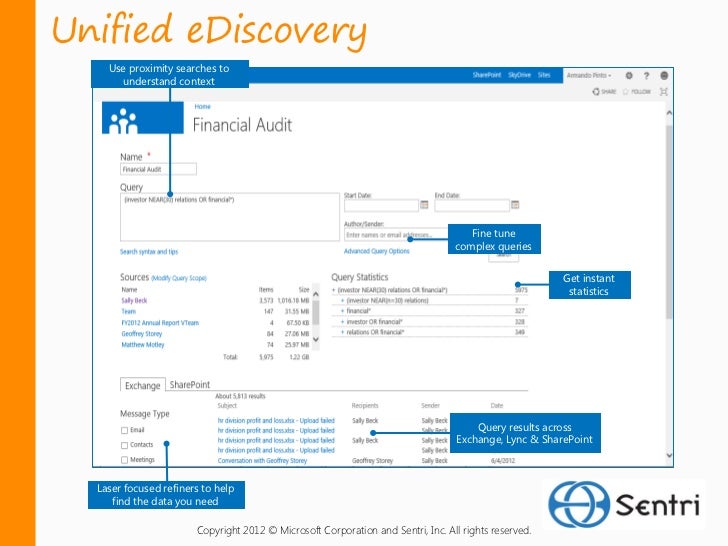Screen dimensions: 728x546
Task: Open the help question mark icon
Action: (646, 75)
